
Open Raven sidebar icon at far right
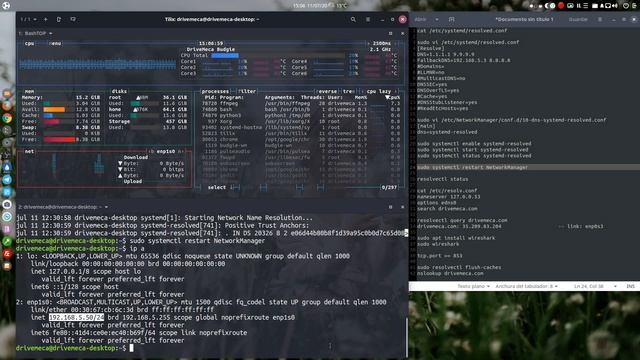(634, 6)
